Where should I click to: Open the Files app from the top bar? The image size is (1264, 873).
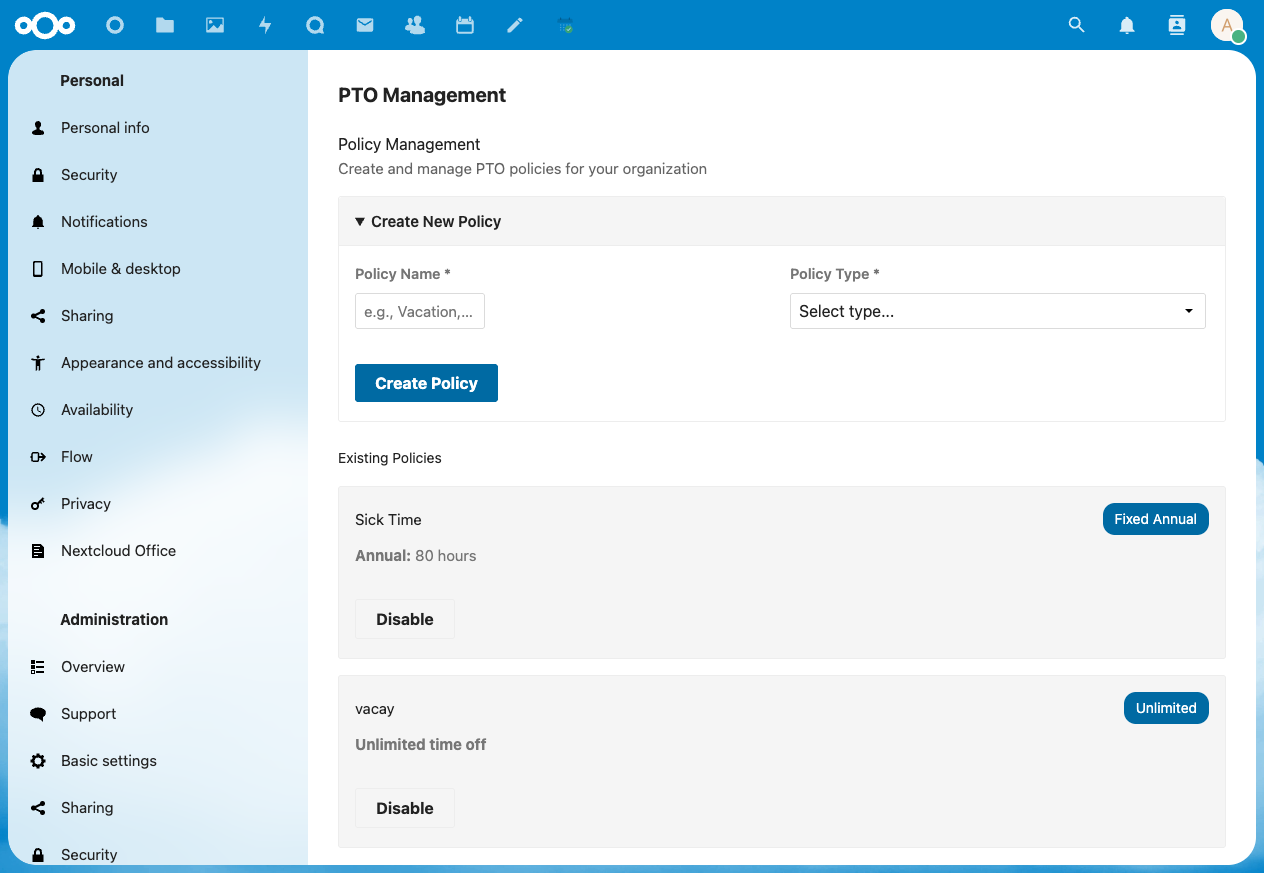tap(165, 25)
